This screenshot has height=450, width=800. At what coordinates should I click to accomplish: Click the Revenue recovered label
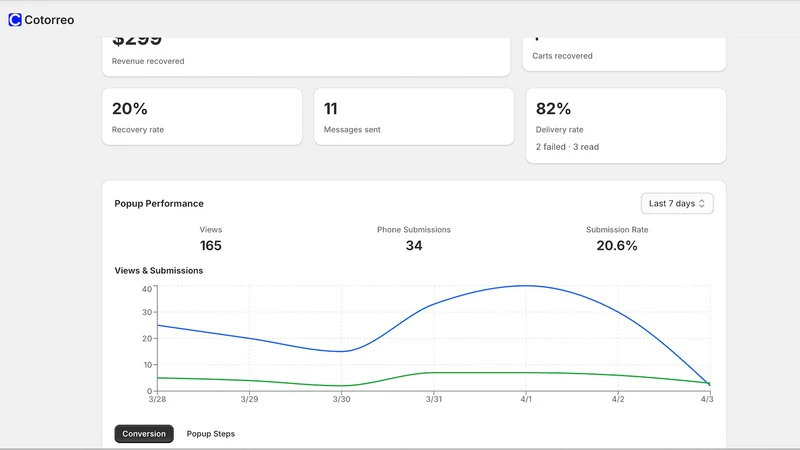click(148, 61)
